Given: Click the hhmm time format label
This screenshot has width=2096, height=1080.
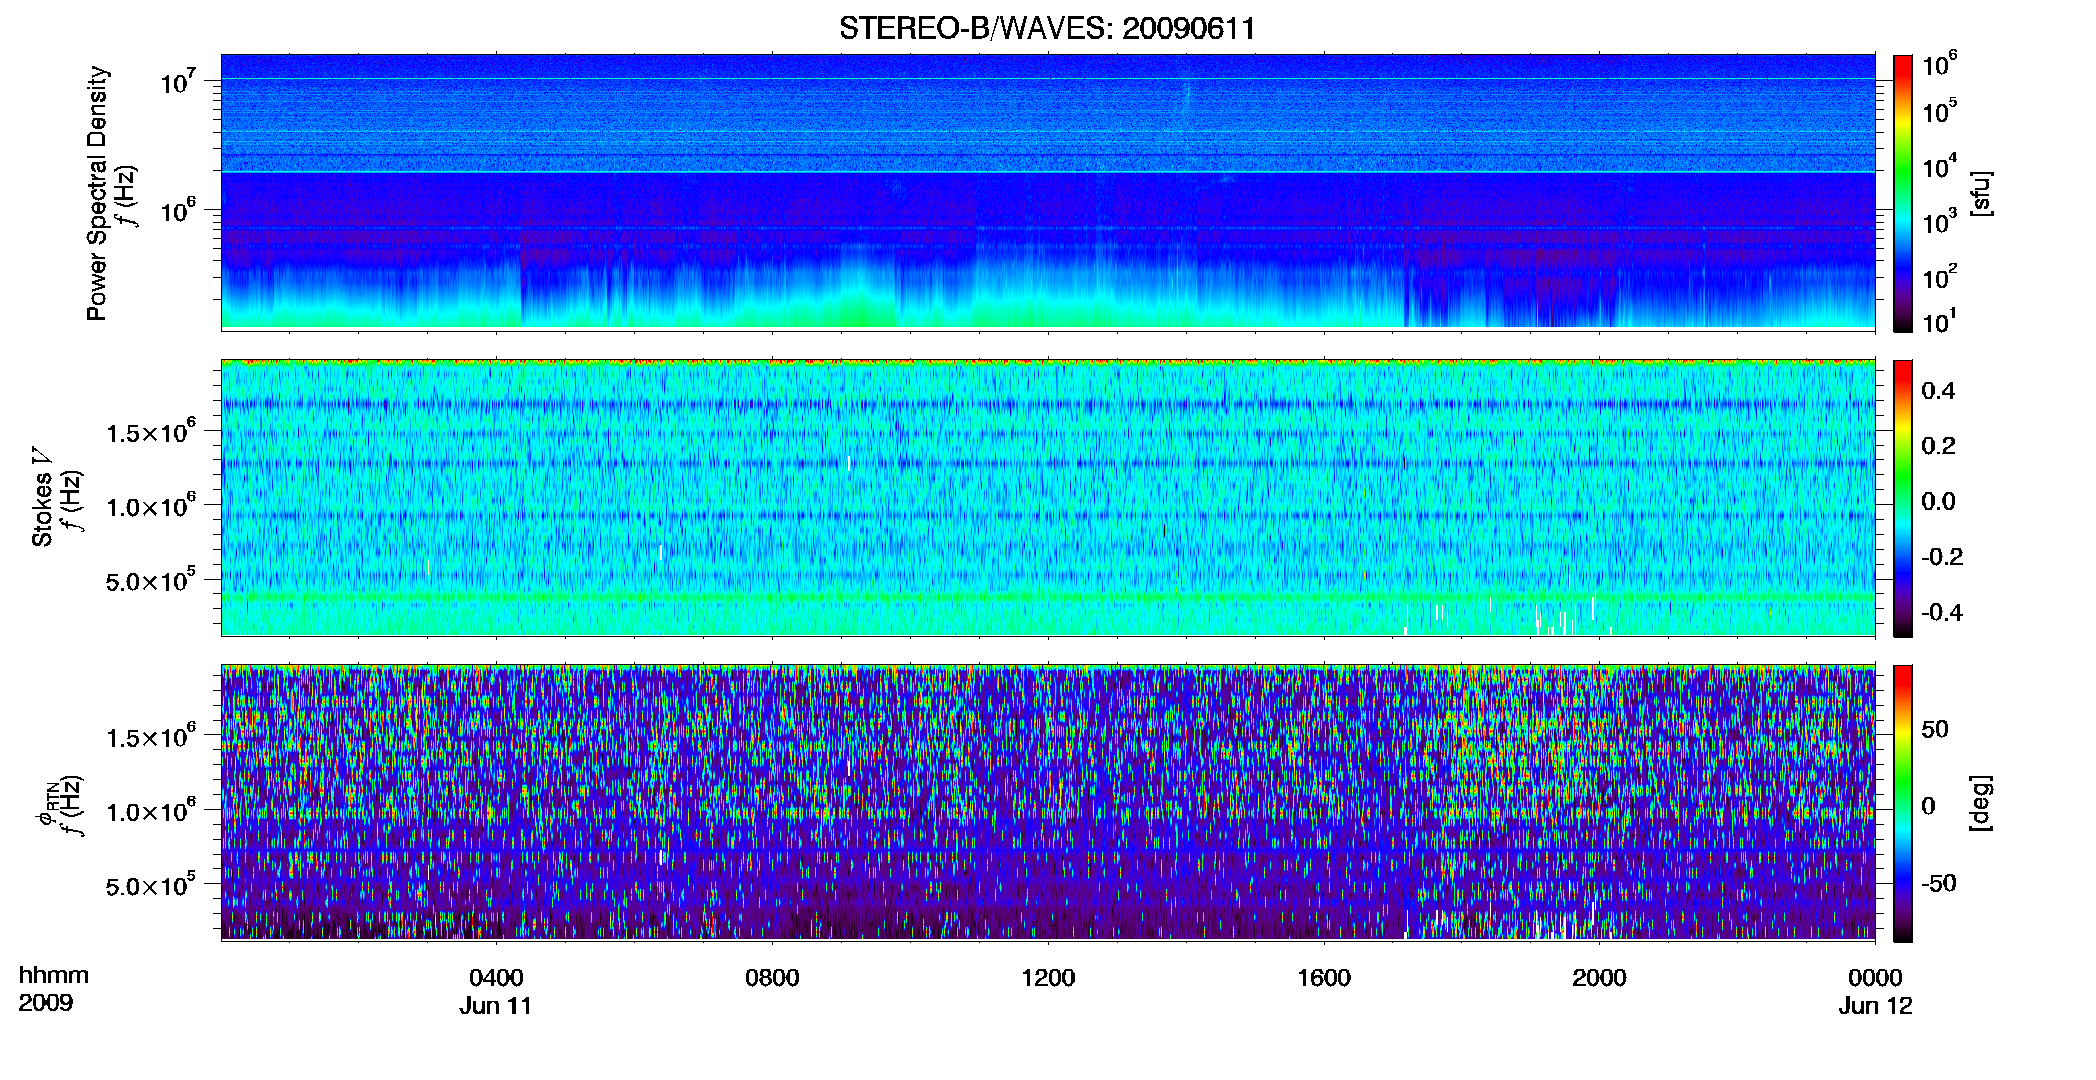Looking at the screenshot, I should pos(54,975).
